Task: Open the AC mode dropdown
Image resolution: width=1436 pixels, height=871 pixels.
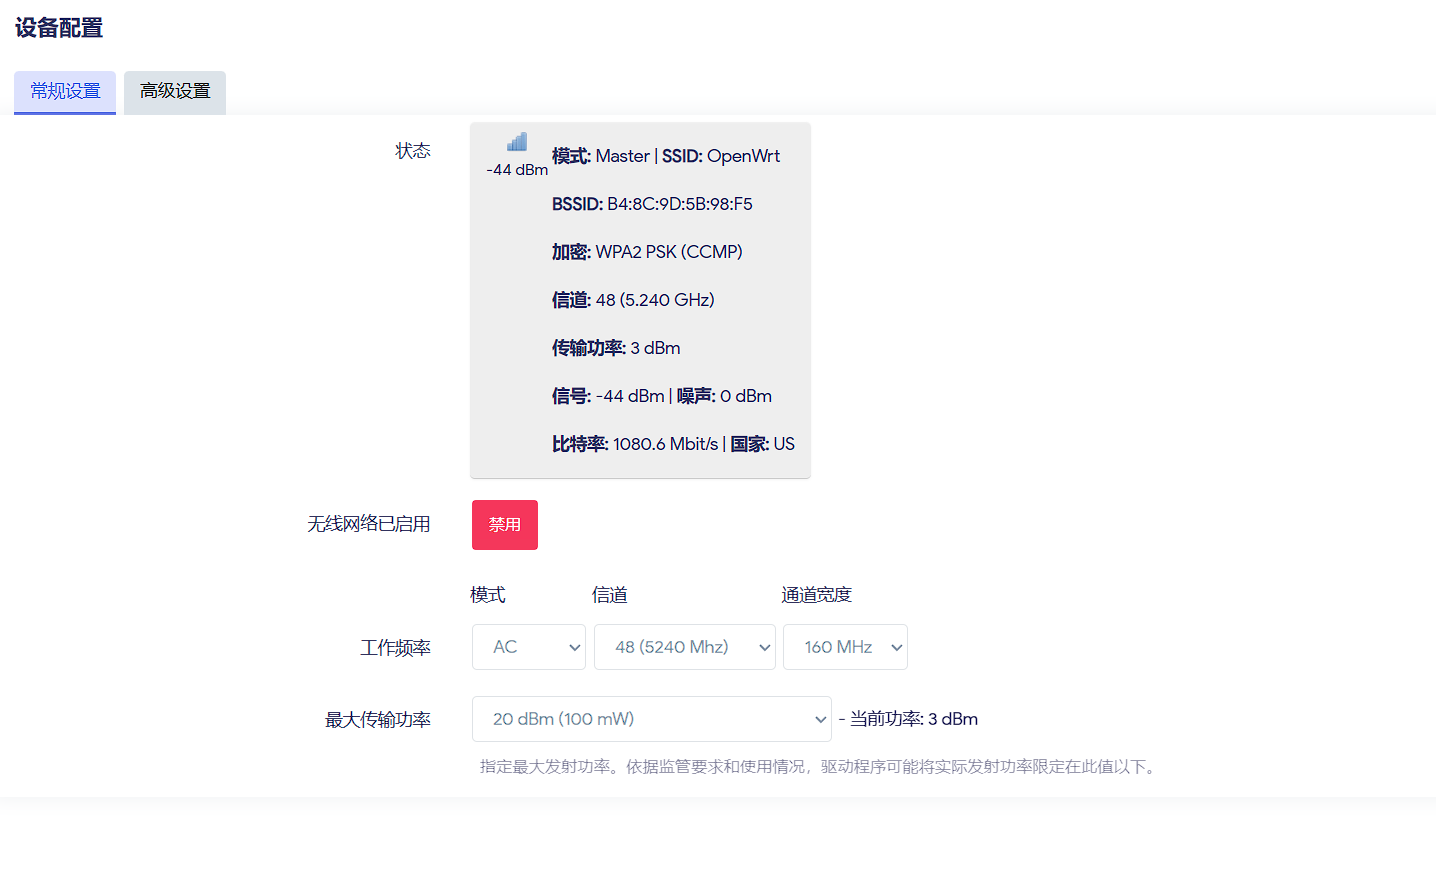Action: pyautogui.click(x=528, y=647)
